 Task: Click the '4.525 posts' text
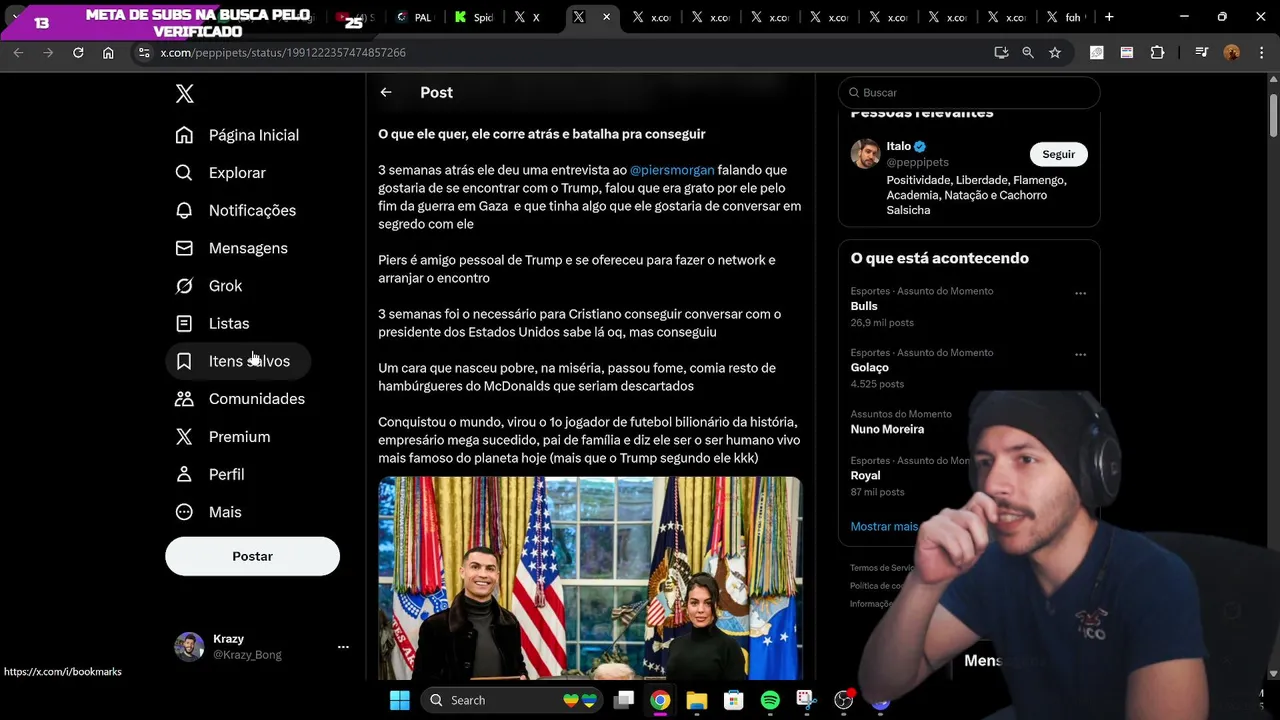(x=877, y=384)
